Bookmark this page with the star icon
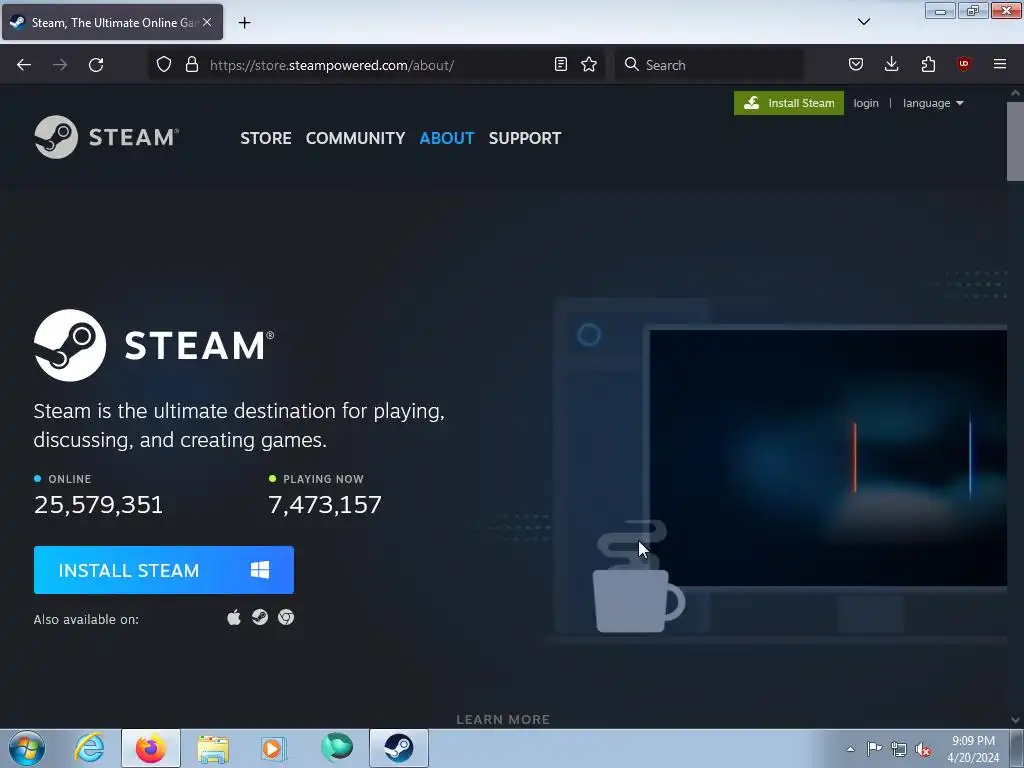 coord(589,64)
